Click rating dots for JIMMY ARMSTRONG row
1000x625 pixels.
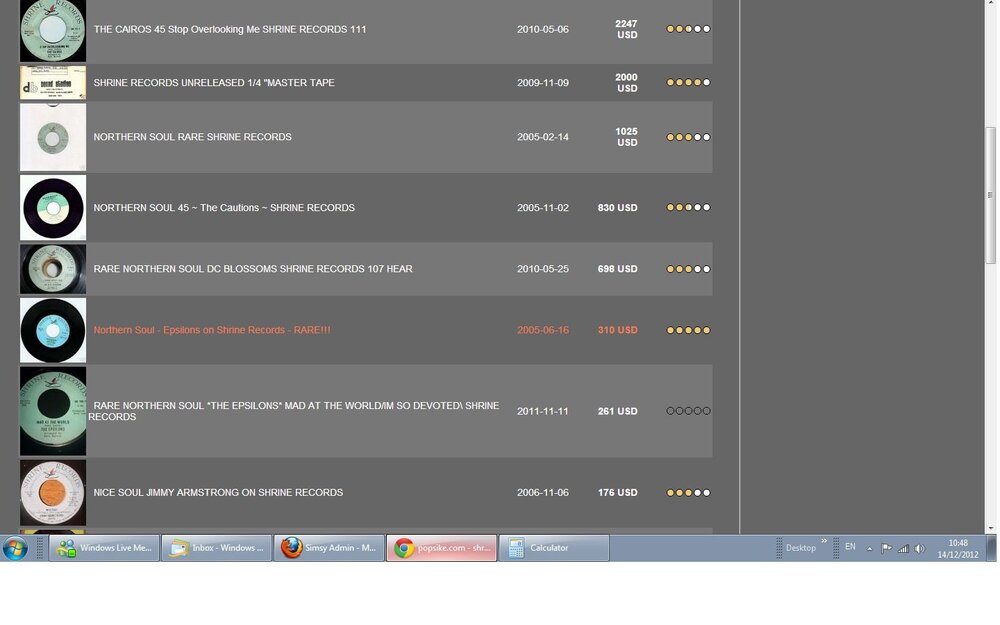coord(688,493)
